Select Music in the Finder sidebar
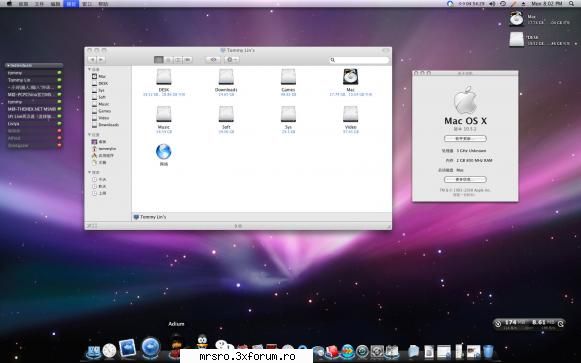581x363 pixels. pos(100,104)
